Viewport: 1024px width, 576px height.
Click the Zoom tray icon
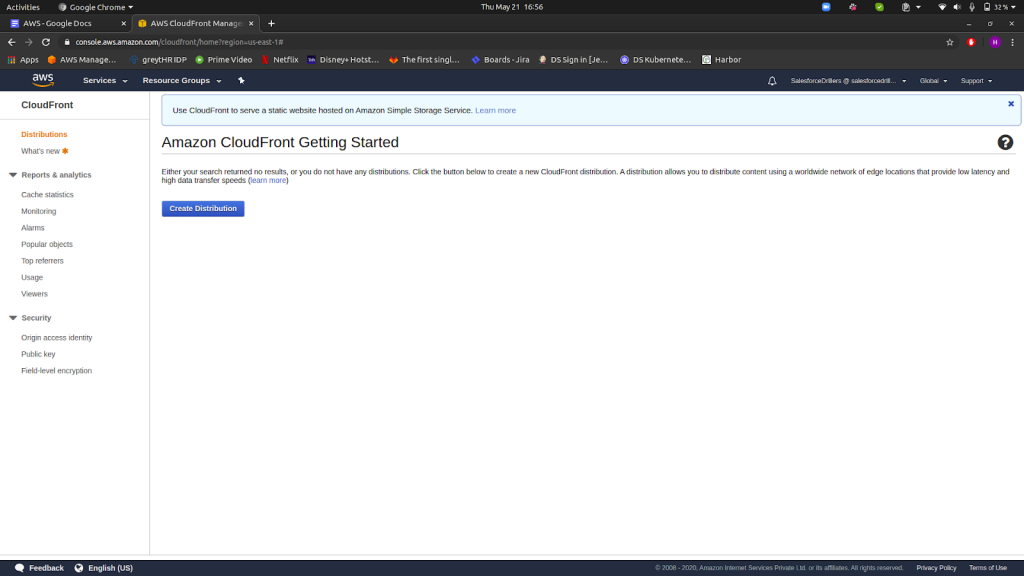pyautogui.click(x=826, y=7)
